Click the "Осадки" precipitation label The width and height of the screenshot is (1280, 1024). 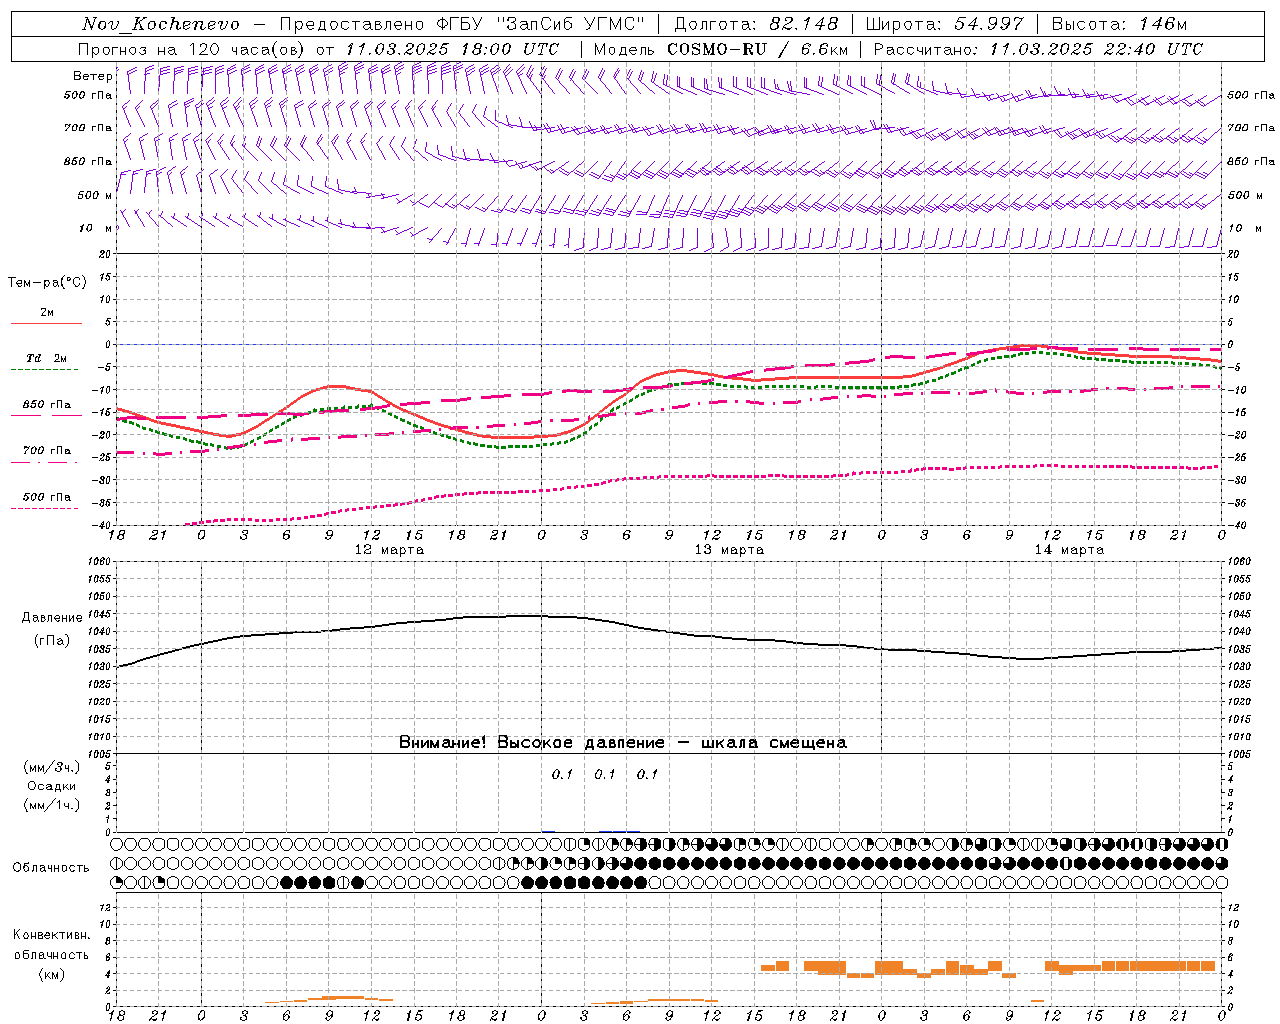tap(52, 786)
